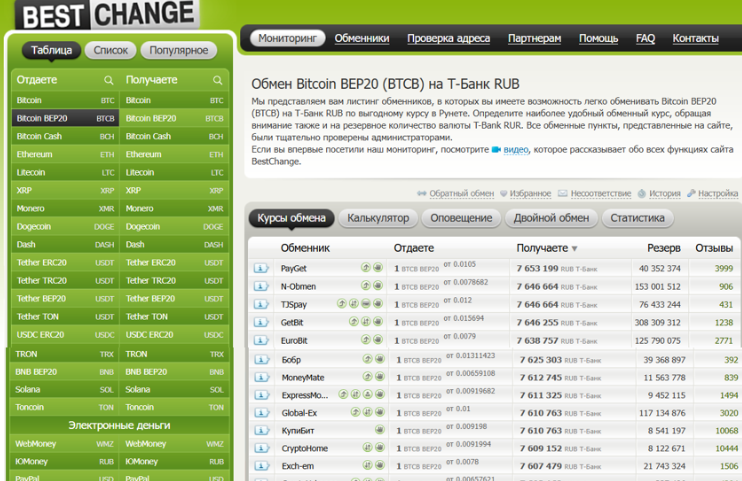742x481 pixels.
Task: Click the Отзывы column header
Action: (714, 248)
